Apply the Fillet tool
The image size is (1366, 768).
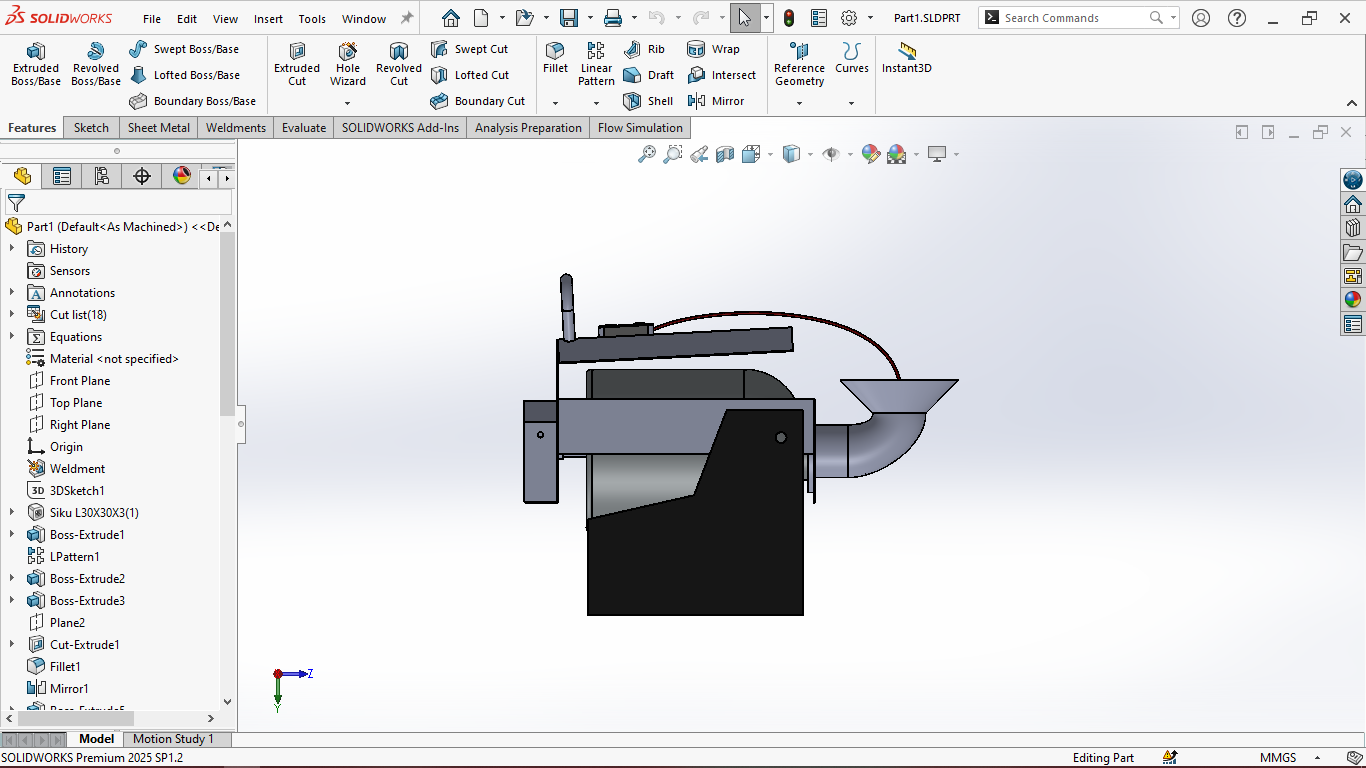point(555,58)
